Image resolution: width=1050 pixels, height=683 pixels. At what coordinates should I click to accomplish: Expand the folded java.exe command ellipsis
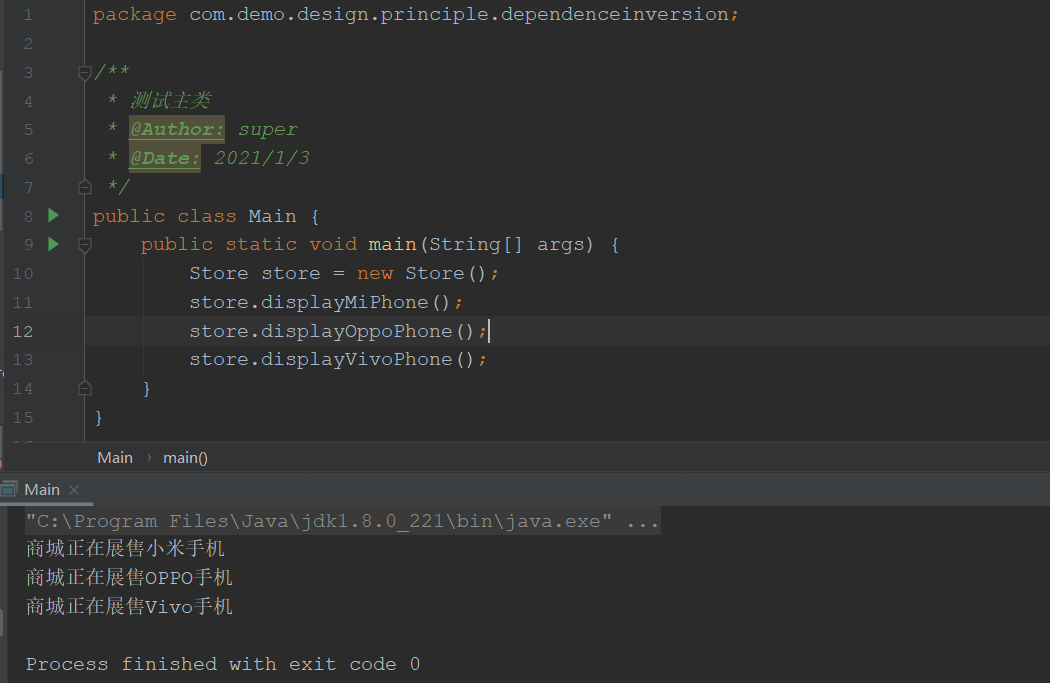coord(643,521)
